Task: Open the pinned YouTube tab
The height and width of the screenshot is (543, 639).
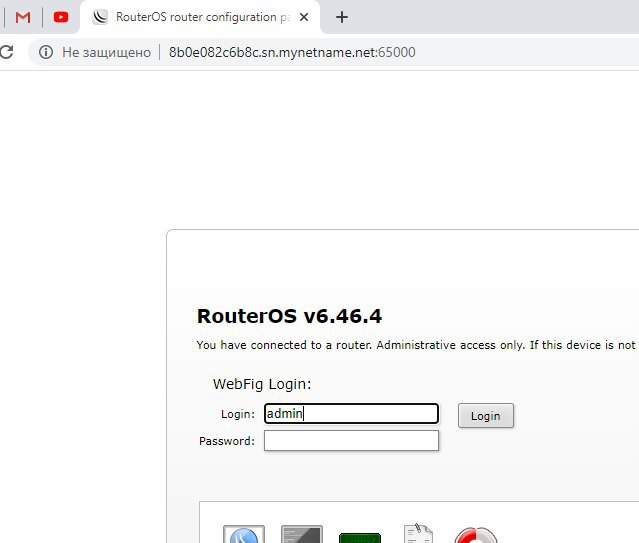Action: pos(61,17)
